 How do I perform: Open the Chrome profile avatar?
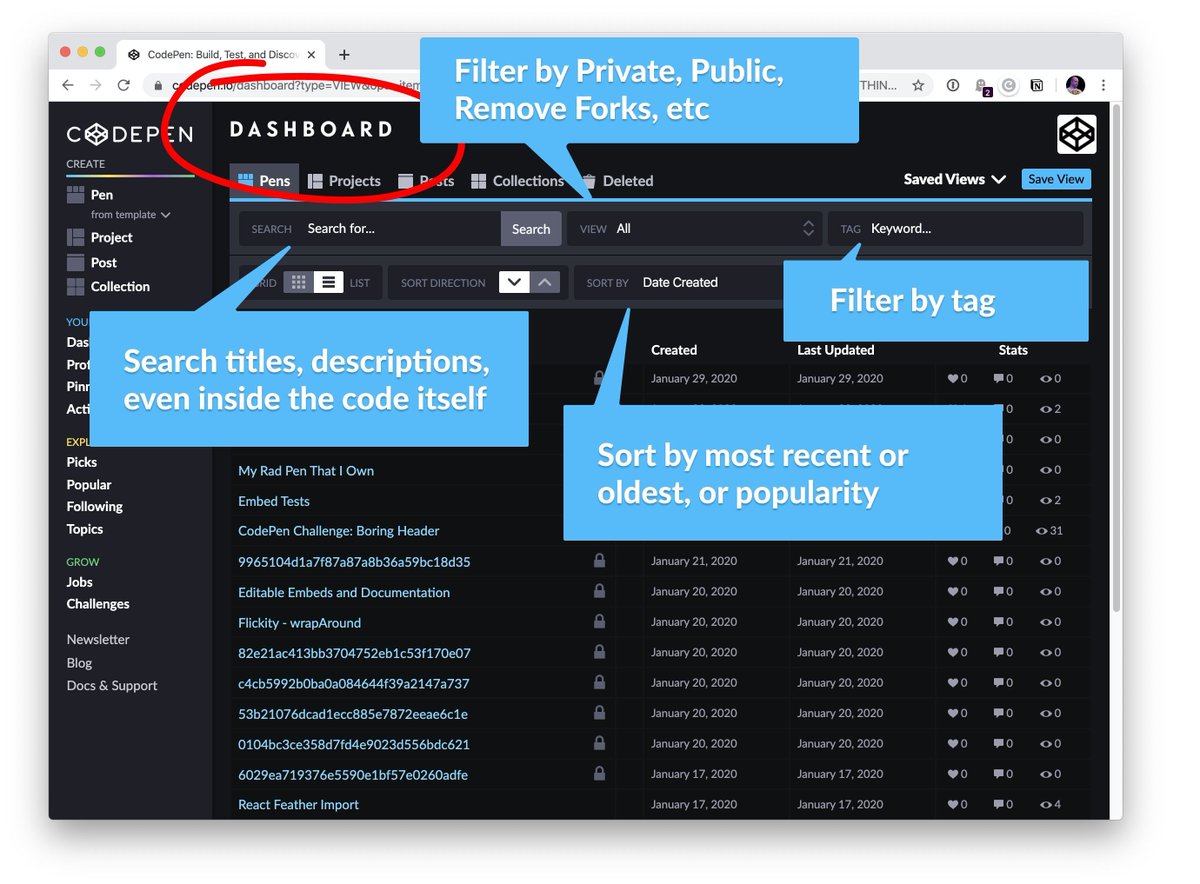[x=1074, y=86]
